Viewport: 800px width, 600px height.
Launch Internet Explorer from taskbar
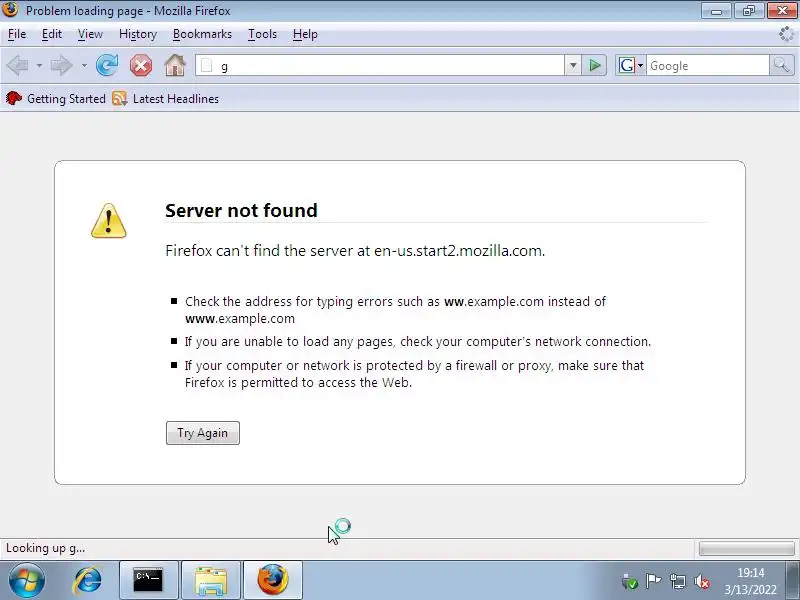click(88, 581)
